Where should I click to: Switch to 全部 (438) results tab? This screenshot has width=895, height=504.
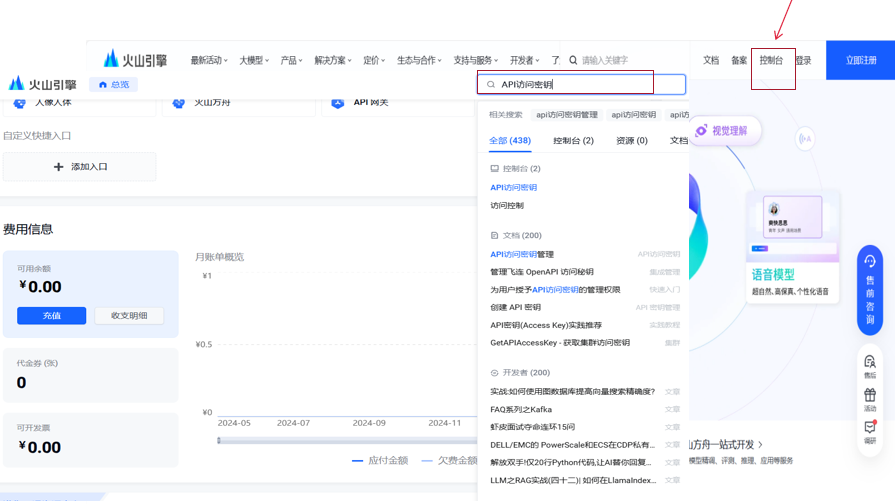[510, 140]
